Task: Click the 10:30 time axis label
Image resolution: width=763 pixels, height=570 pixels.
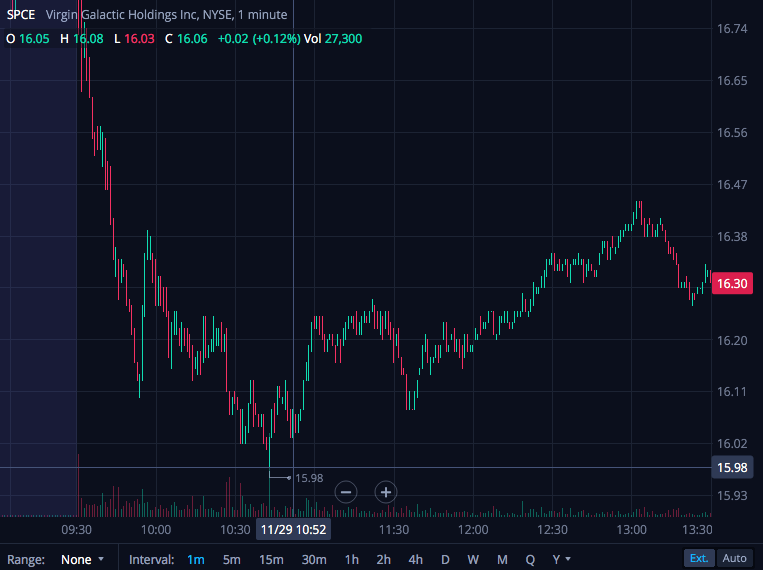Action: click(235, 530)
